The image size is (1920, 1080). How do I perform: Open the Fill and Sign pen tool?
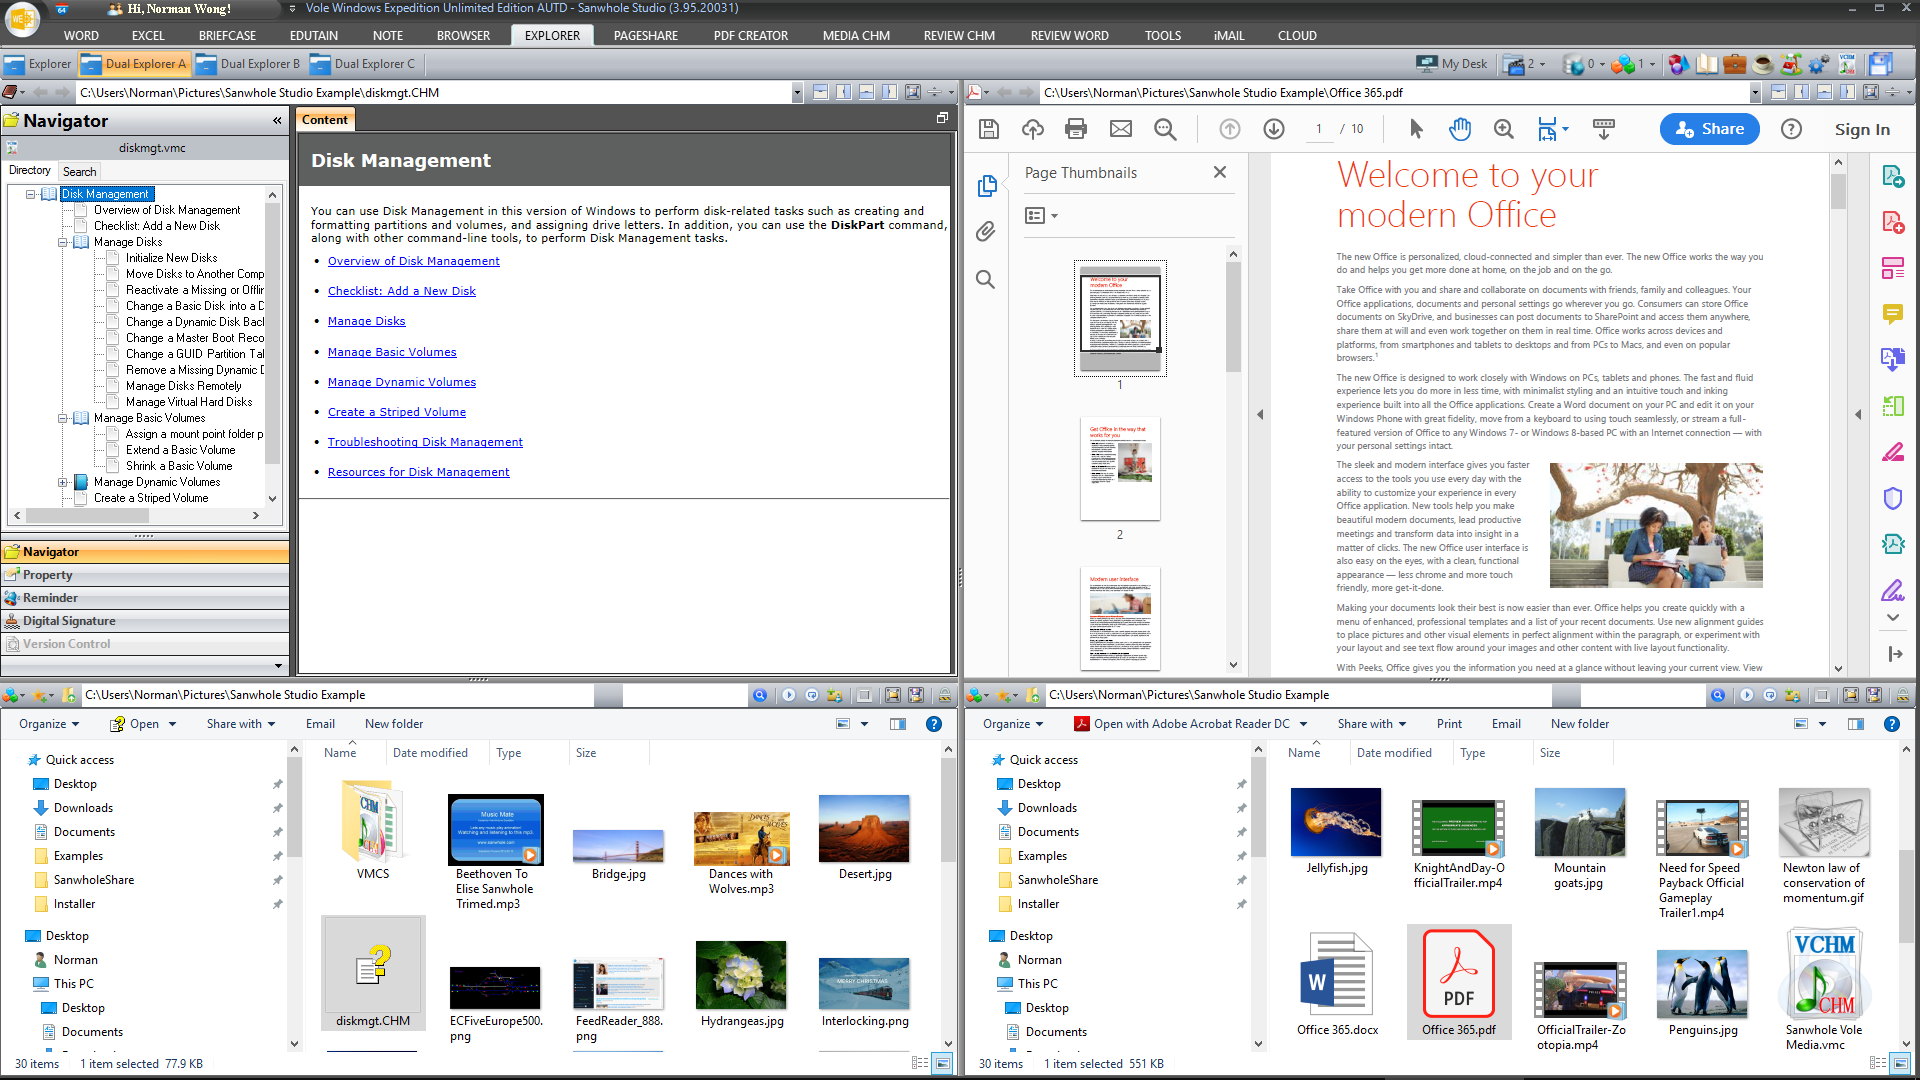pos(1893,590)
